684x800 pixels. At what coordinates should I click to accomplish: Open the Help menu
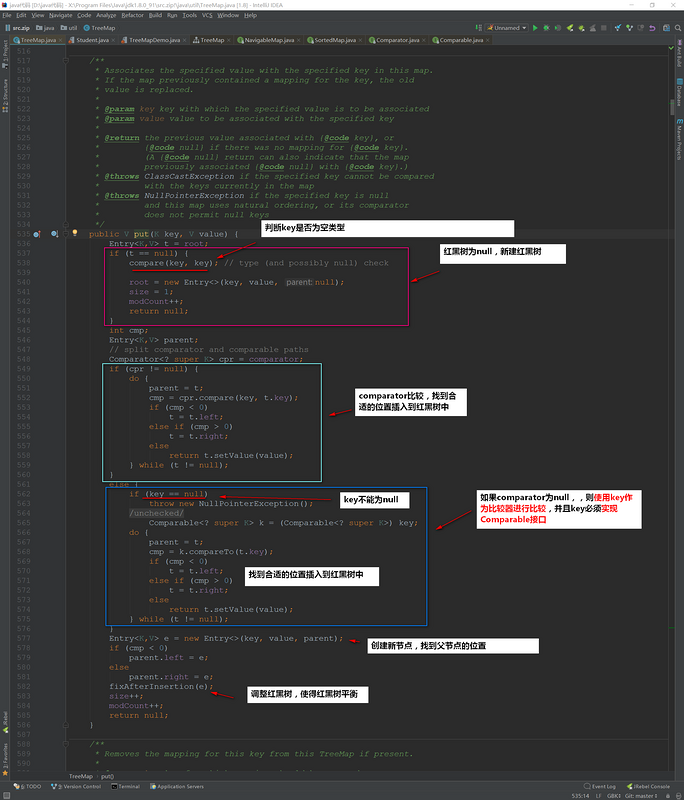250,15
